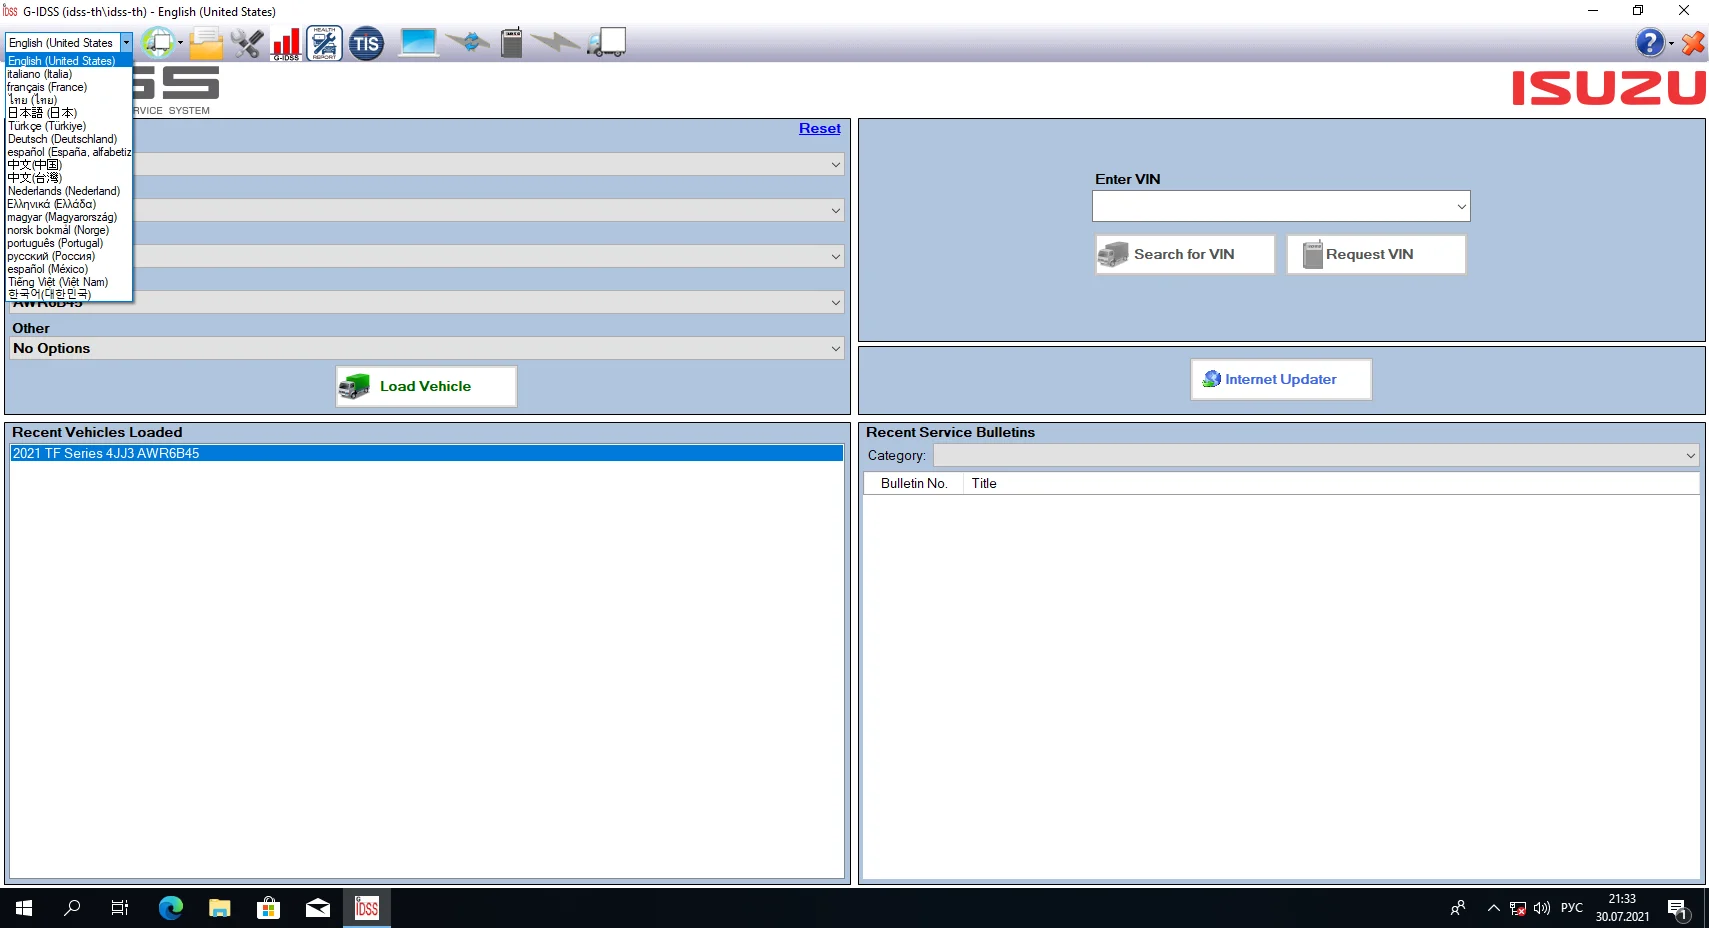The width and height of the screenshot is (1709, 928).
Task: Click the blue sync arrows toolbar icon
Action: [467, 43]
